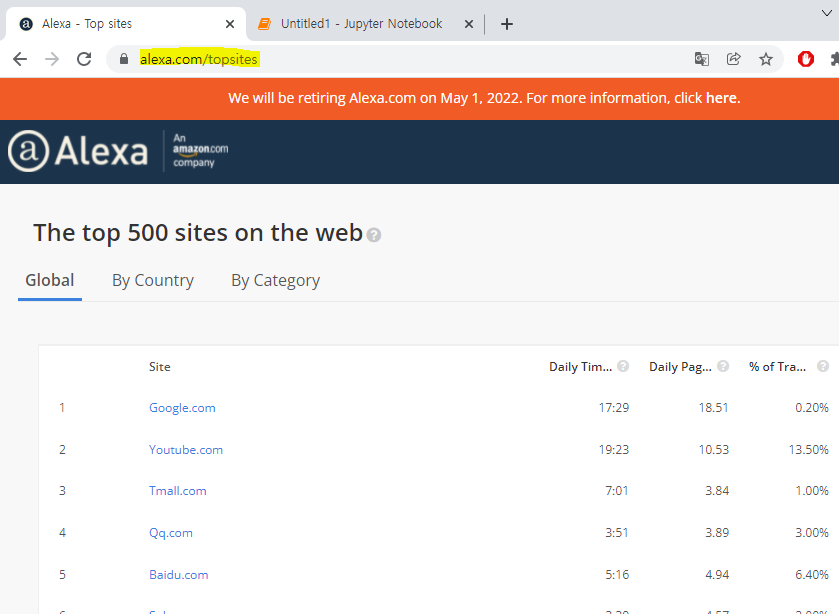
Task: Click the Alexa logo in header
Action: coord(78,151)
